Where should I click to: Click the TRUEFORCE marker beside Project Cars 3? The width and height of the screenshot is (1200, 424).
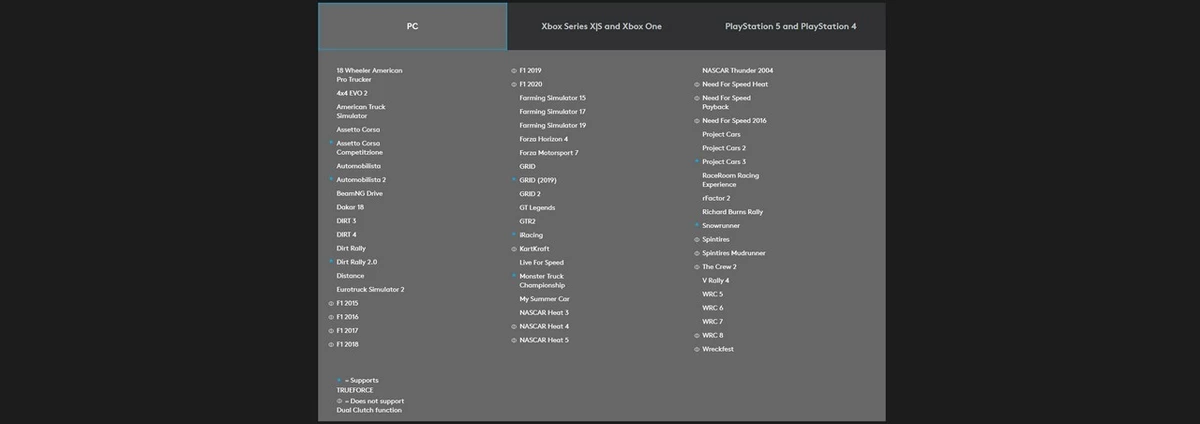pyautogui.click(x=697, y=161)
